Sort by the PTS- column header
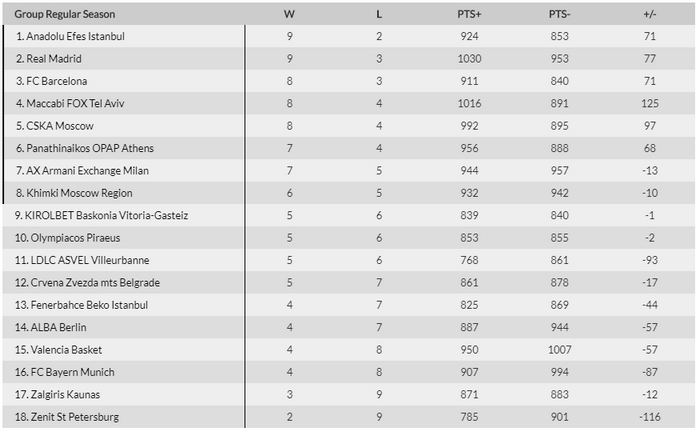The height and width of the screenshot is (432, 700). click(559, 14)
